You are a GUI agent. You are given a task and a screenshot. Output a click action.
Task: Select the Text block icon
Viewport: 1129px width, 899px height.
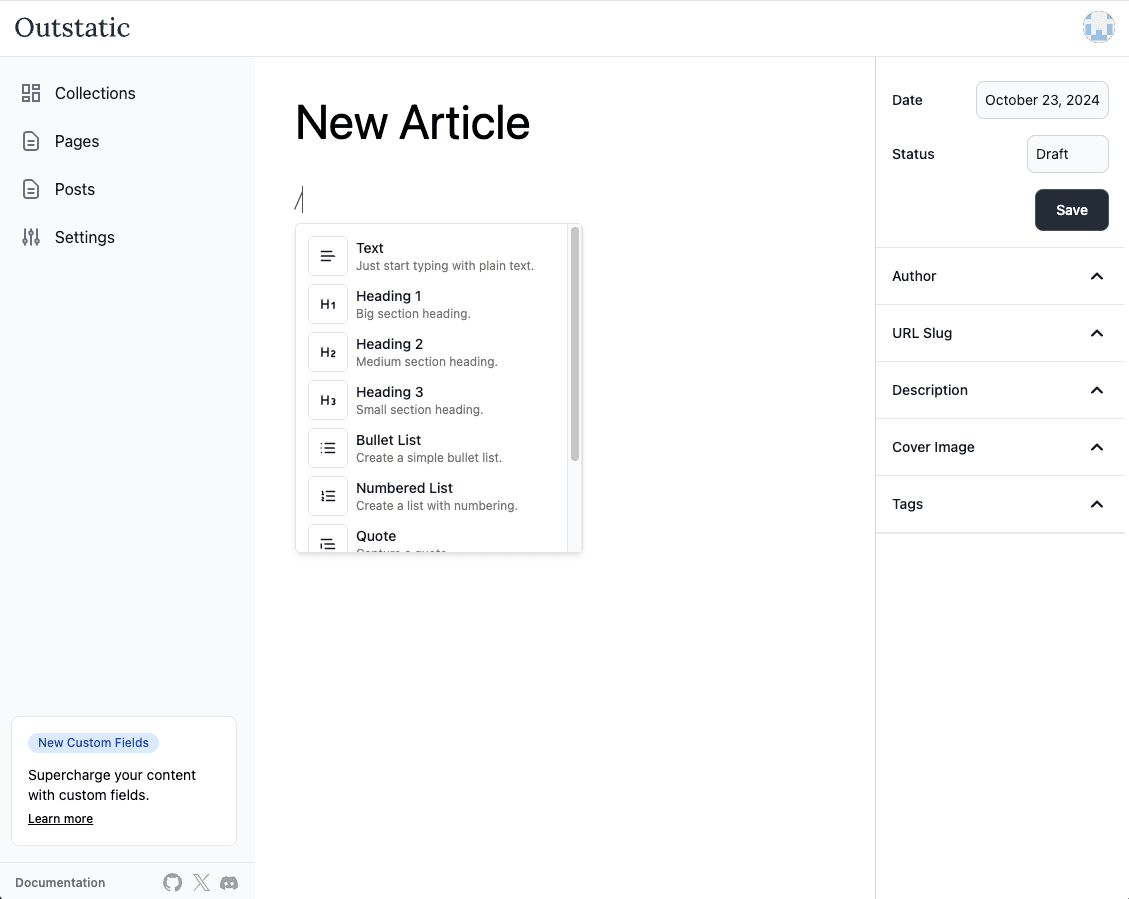328,256
